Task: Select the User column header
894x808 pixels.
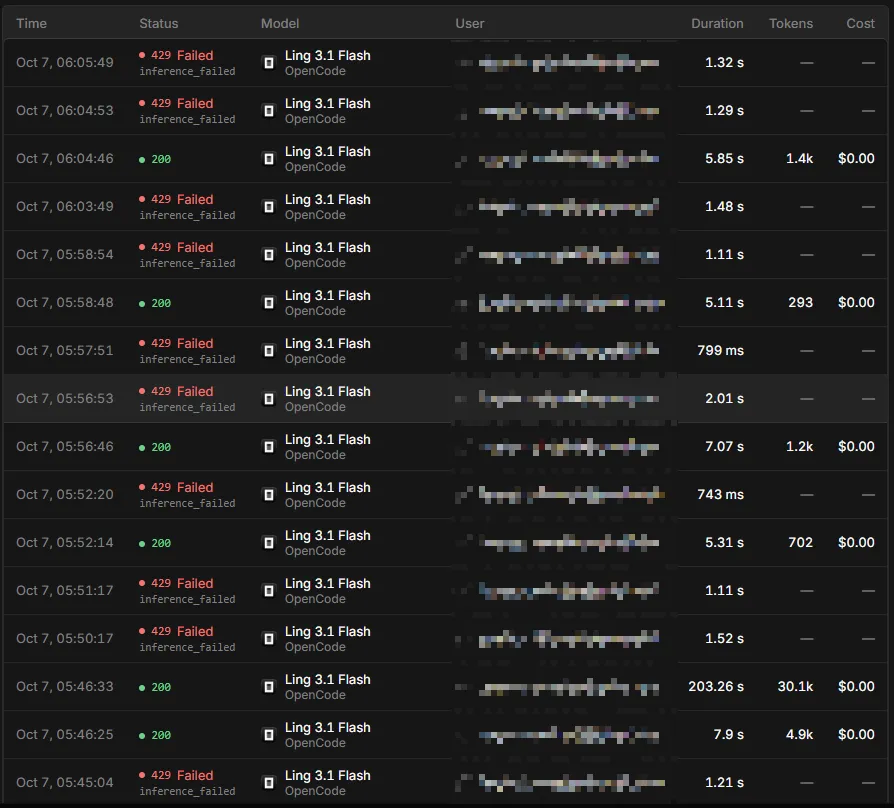Action: (470, 23)
